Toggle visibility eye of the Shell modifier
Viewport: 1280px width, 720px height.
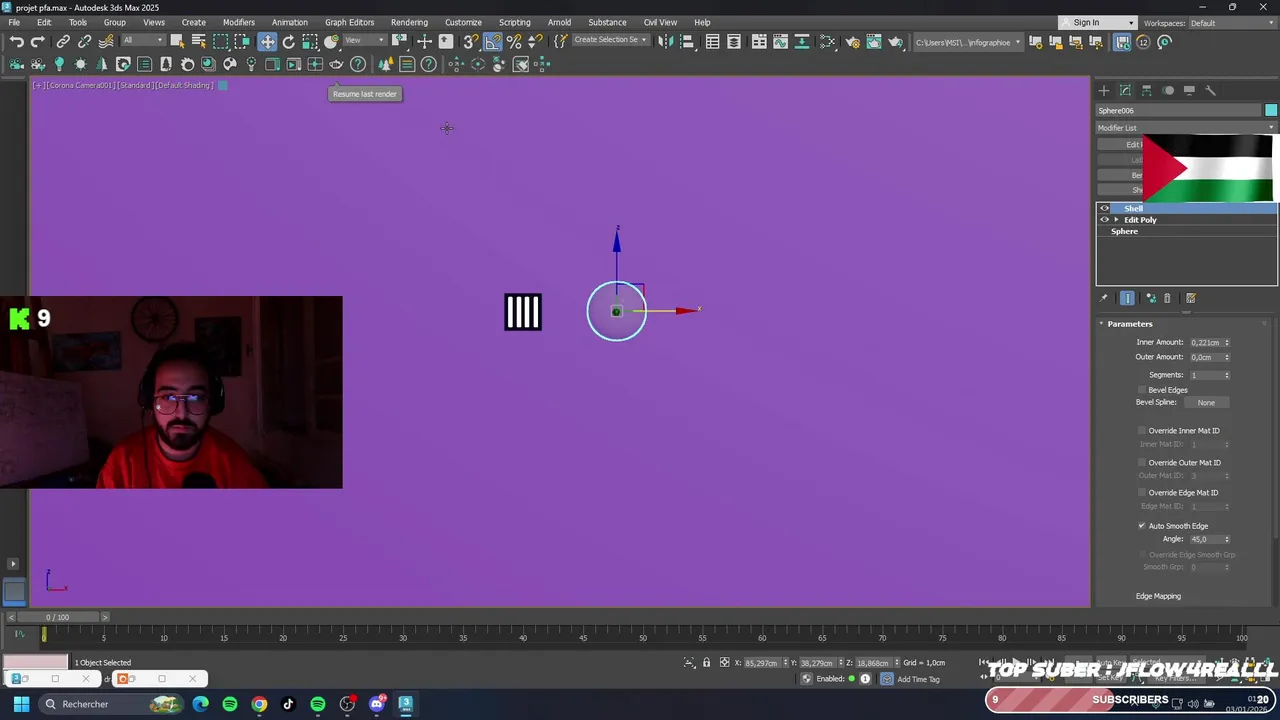pos(1105,209)
